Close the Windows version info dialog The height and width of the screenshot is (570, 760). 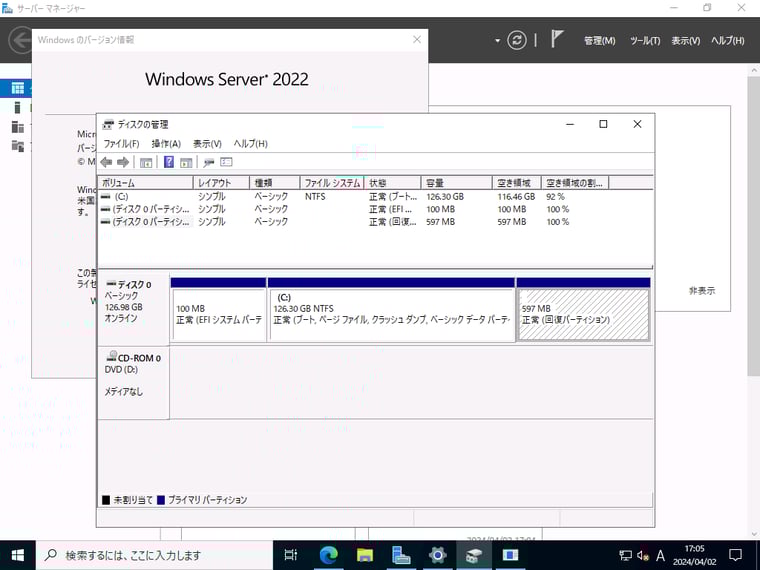(417, 40)
